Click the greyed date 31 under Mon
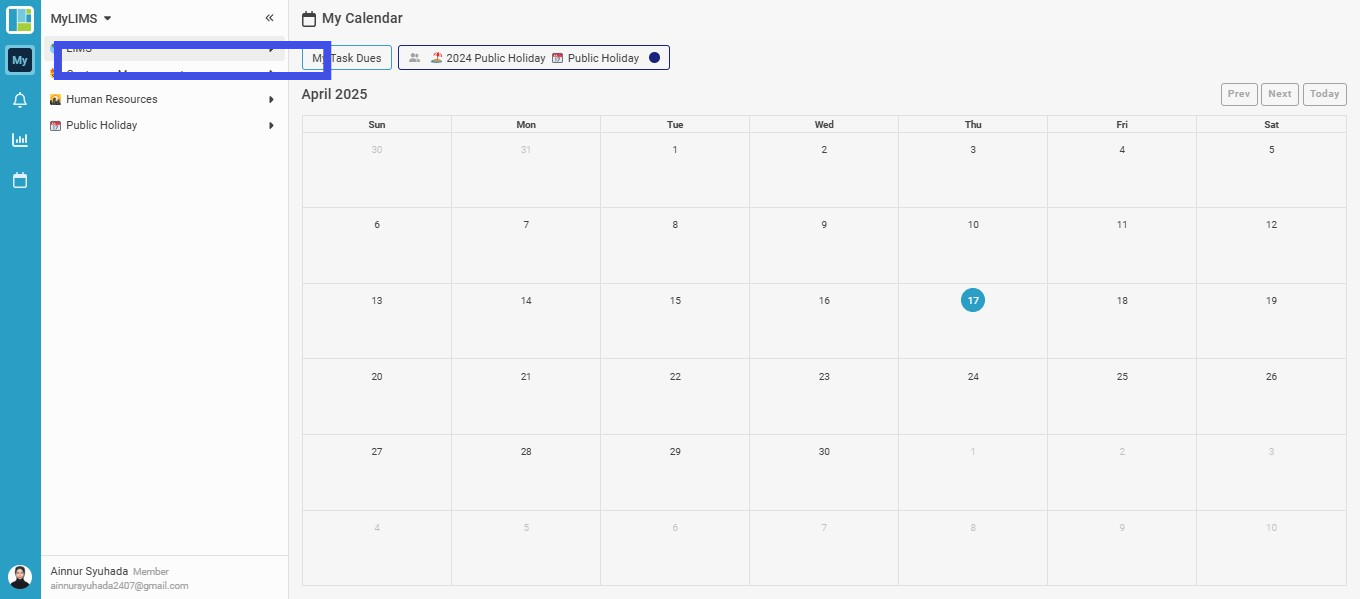Screen dimensions: 1360x599 [526, 150]
